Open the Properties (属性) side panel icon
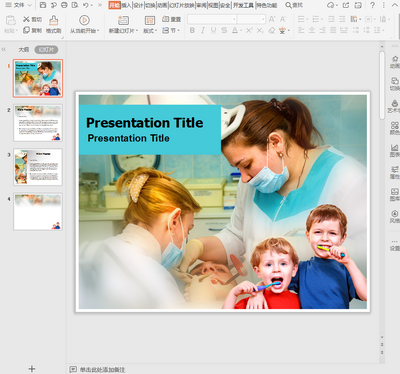This screenshot has width=400, height=374. click(x=395, y=172)
